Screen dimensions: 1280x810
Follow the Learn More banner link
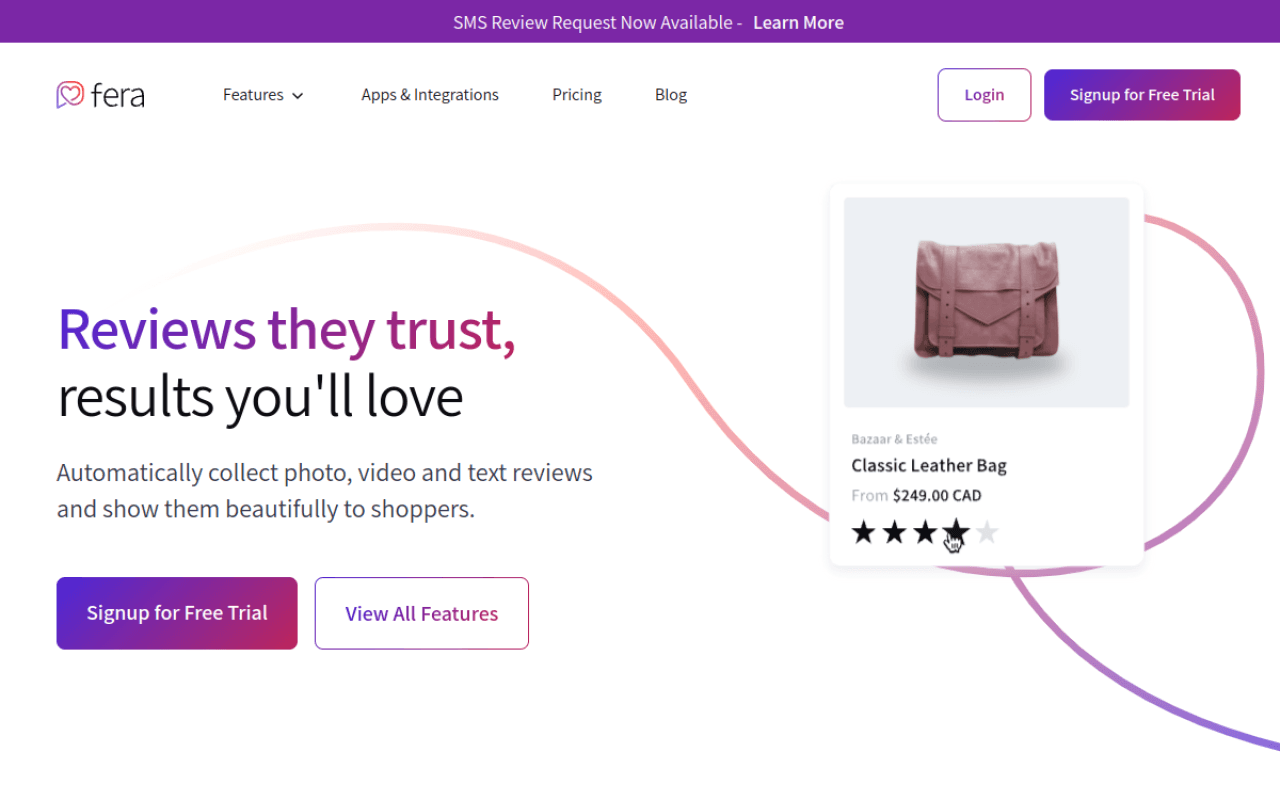click(x=798, y=22)
